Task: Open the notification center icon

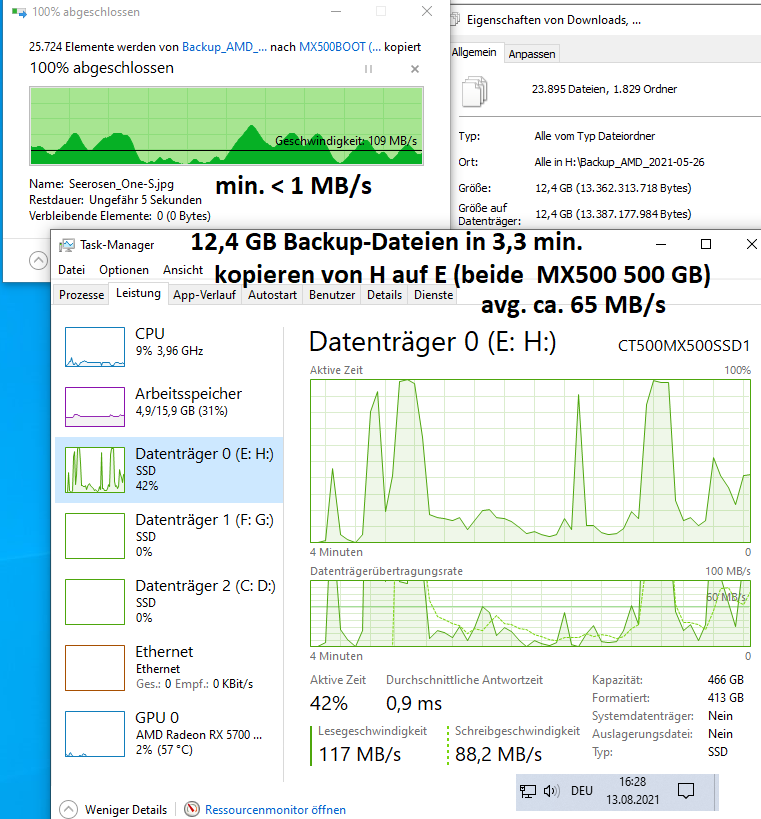Action: pyautogui.click(x=685, y=791)
